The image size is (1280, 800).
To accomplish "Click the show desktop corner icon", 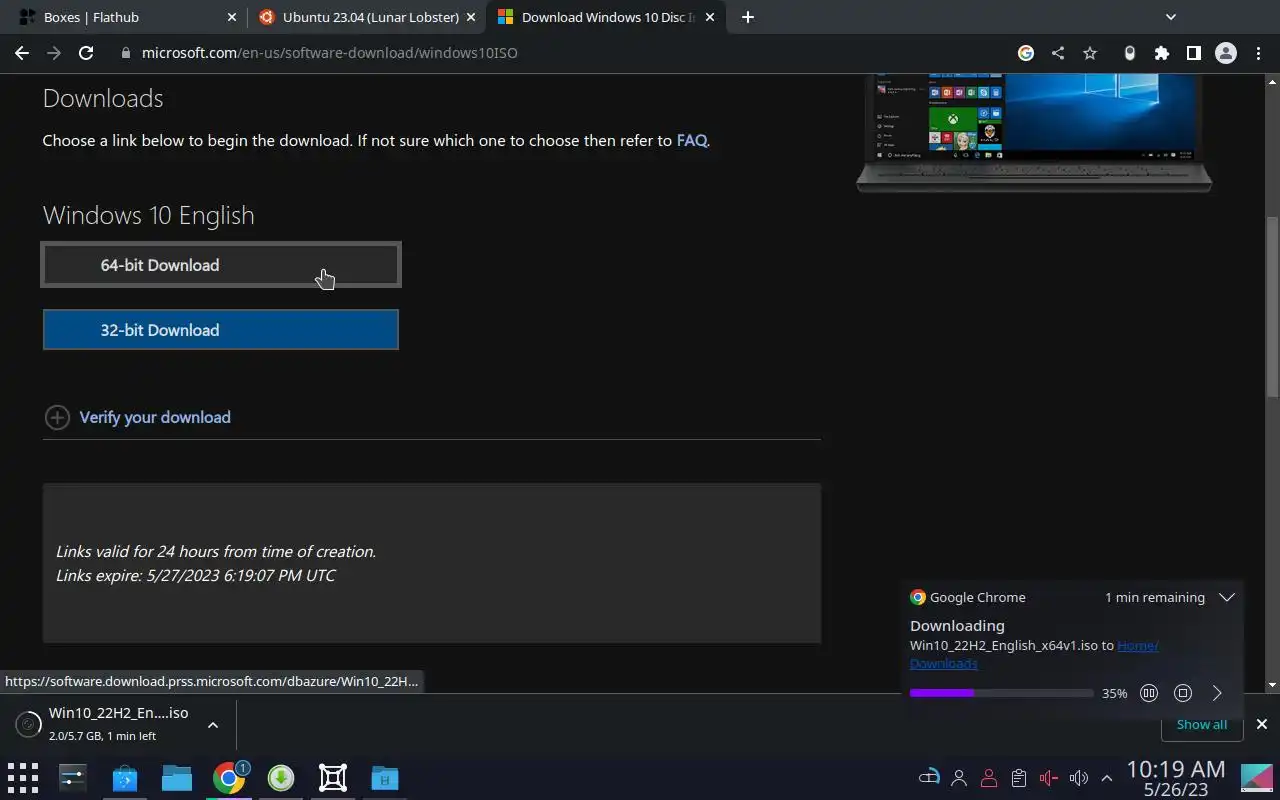I will 1257,778.
